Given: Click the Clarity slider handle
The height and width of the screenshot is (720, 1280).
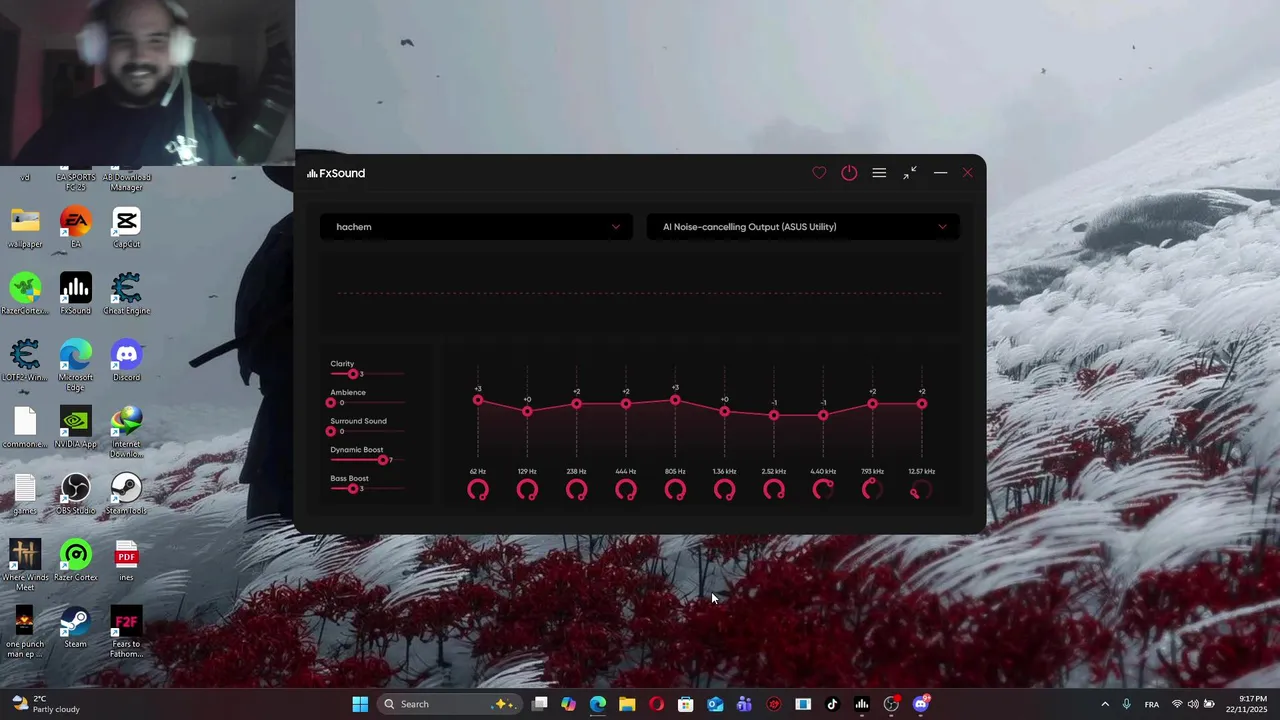Looking at the screenshot, I should (x=352, y=374).
